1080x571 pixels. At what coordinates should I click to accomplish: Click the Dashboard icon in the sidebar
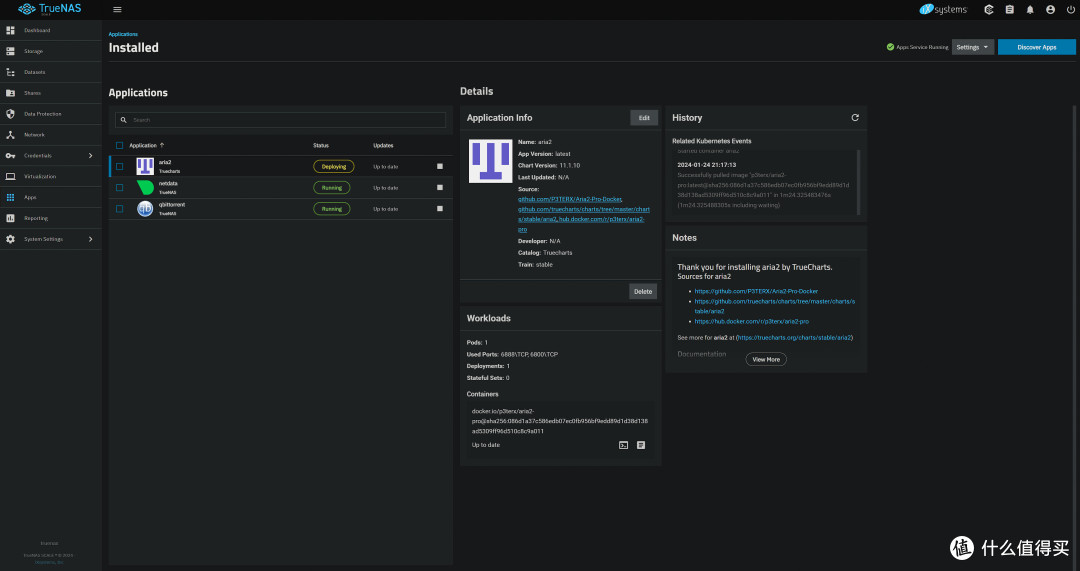10,30
